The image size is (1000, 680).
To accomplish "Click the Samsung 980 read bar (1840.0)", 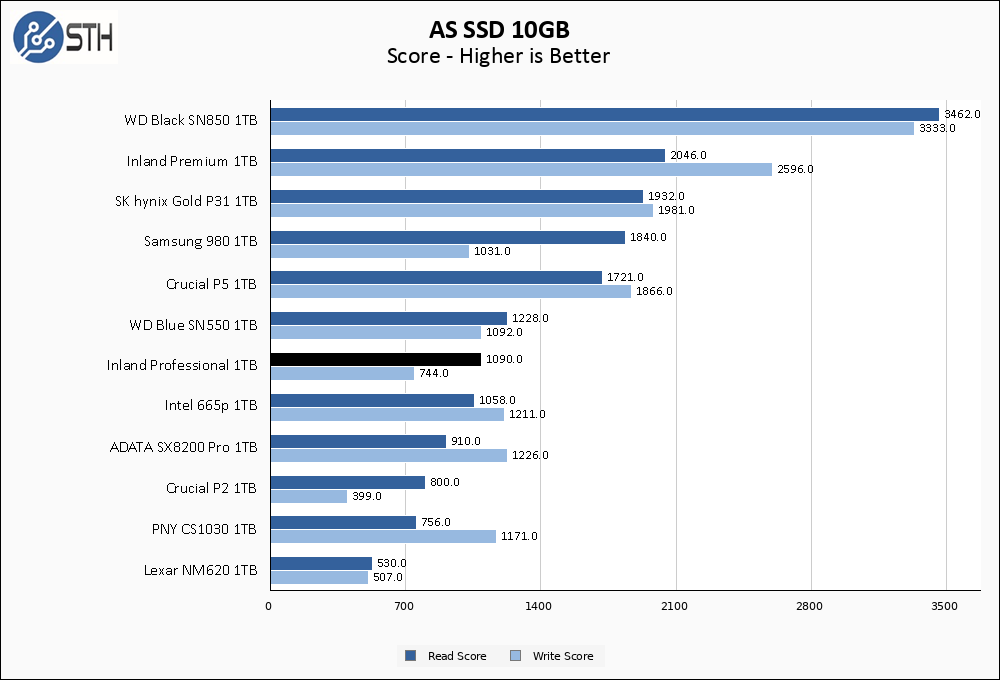I will click(x=448, y=237).
